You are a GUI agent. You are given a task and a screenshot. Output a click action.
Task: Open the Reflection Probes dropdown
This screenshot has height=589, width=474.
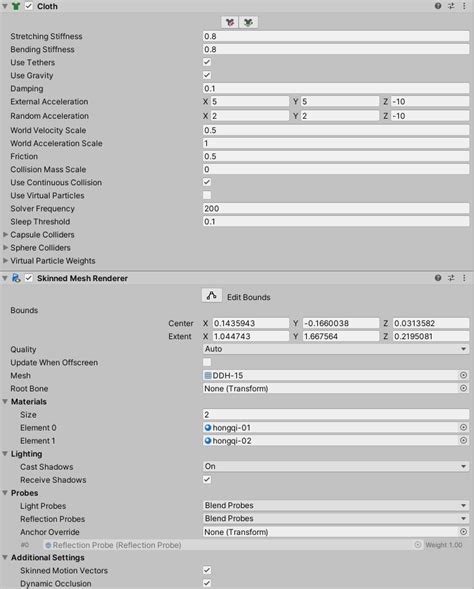point(336,519)
